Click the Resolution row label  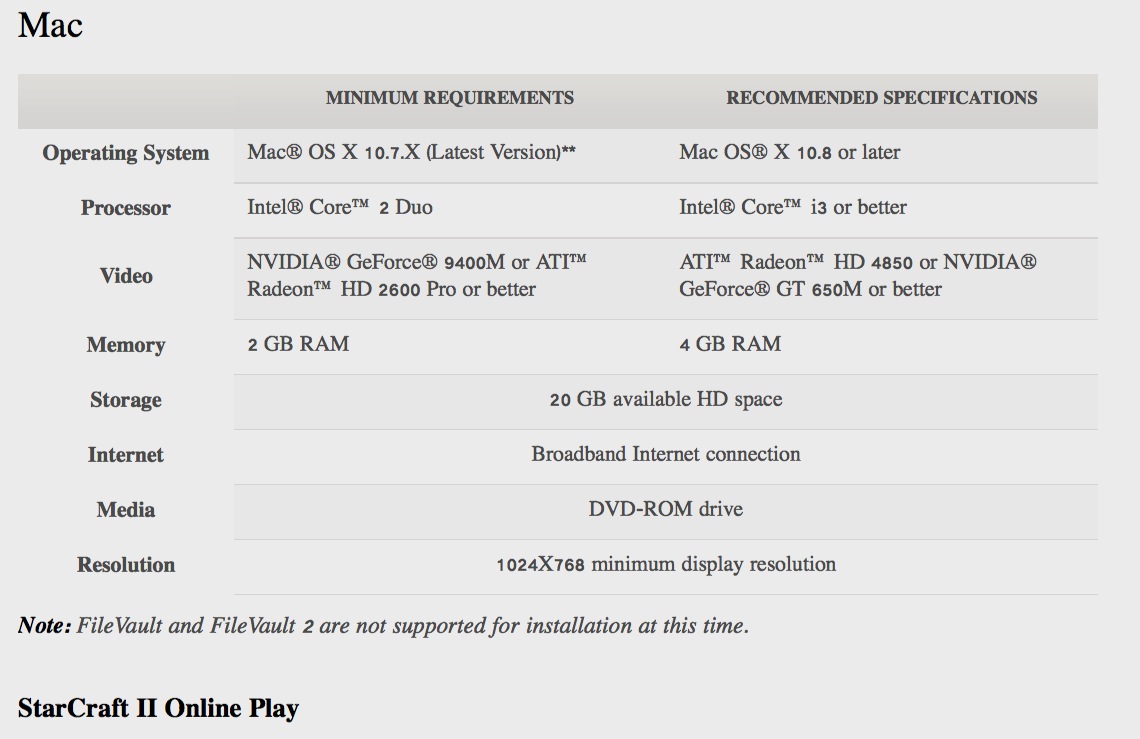pyautogui.click(x=126, y=565)
